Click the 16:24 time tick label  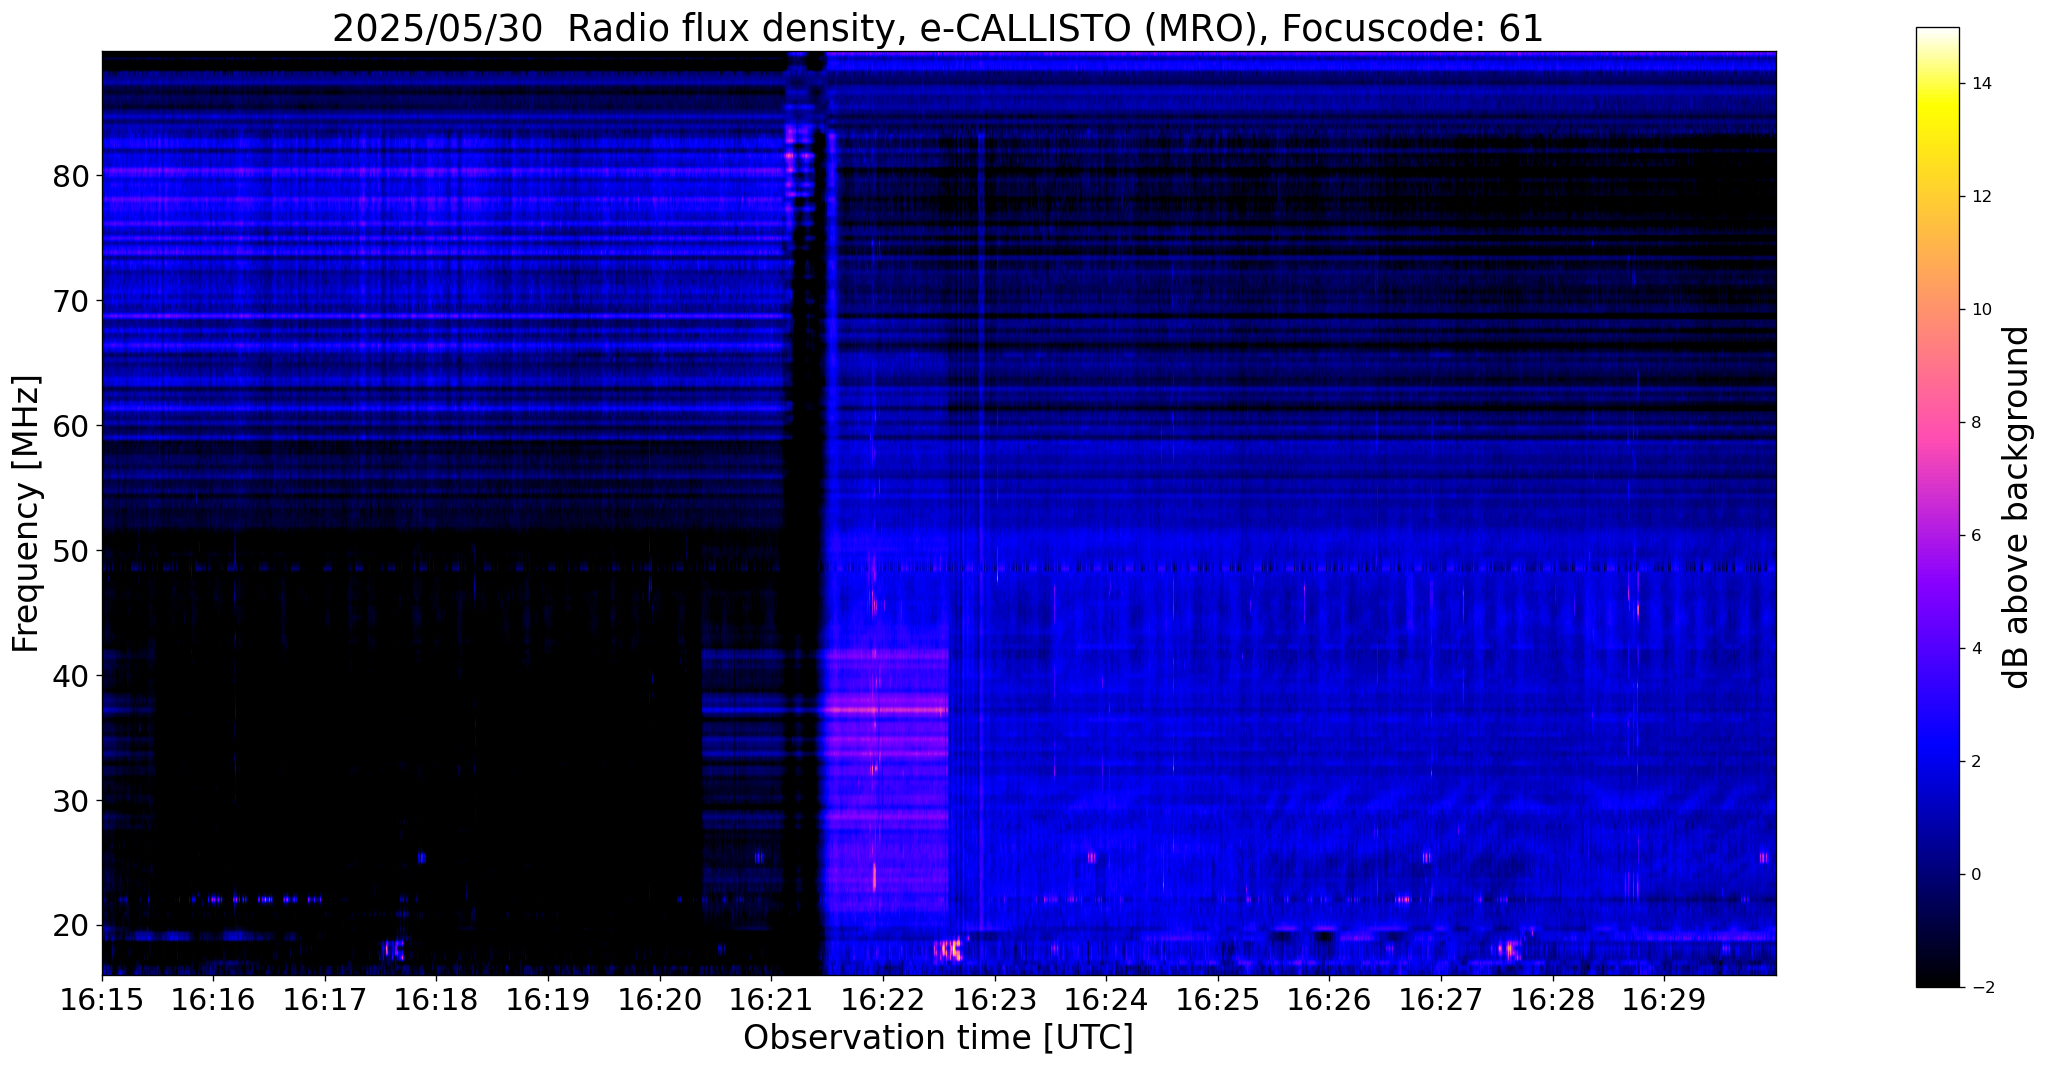click(x=1106, y=1000)
